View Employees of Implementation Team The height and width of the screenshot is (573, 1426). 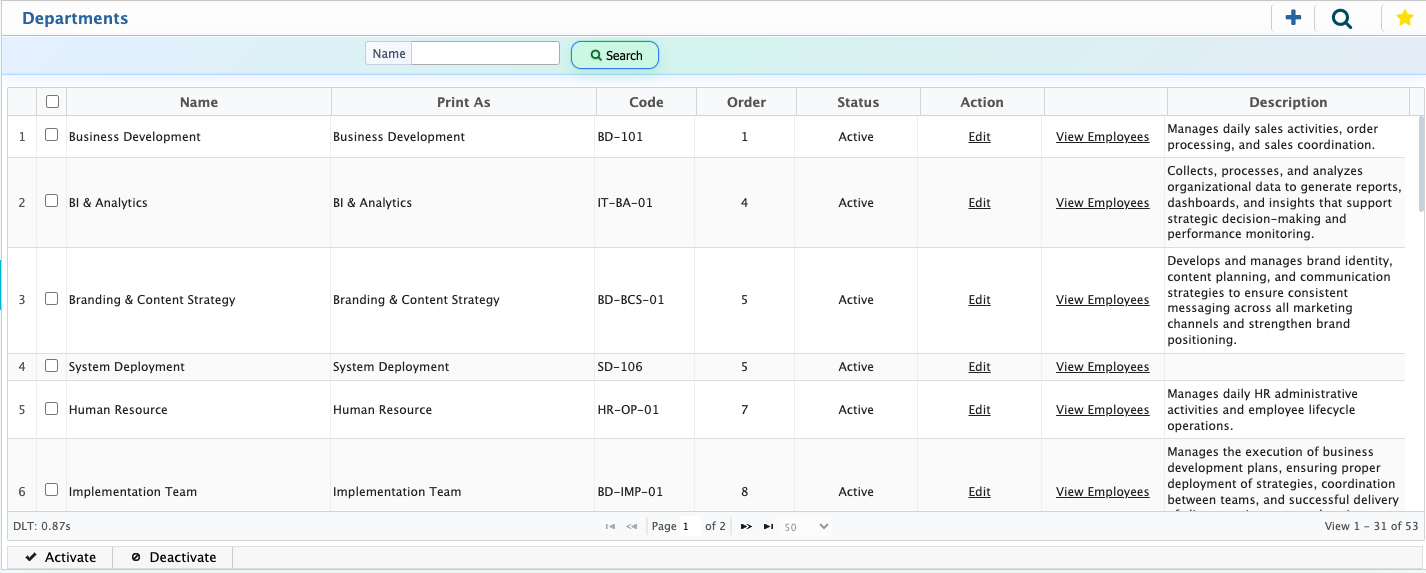pos(1102,492)
